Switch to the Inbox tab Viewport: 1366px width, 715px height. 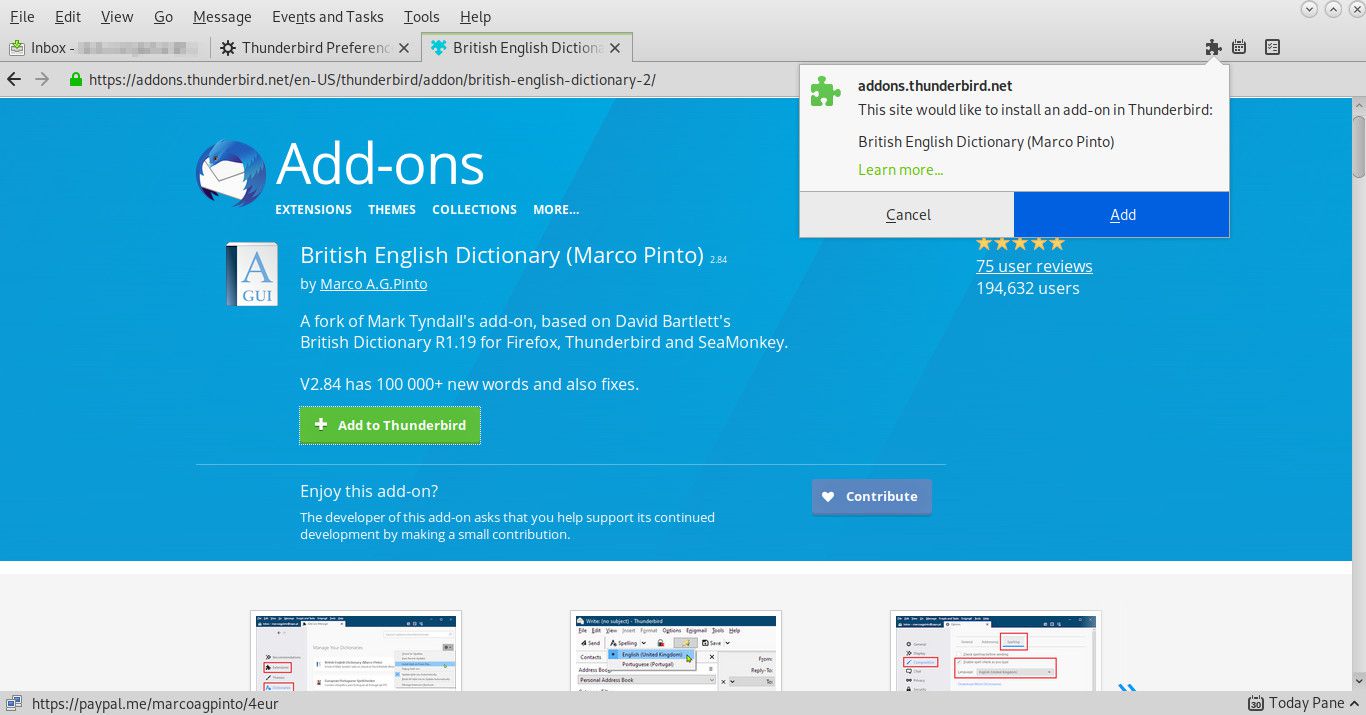pos(105,47)
